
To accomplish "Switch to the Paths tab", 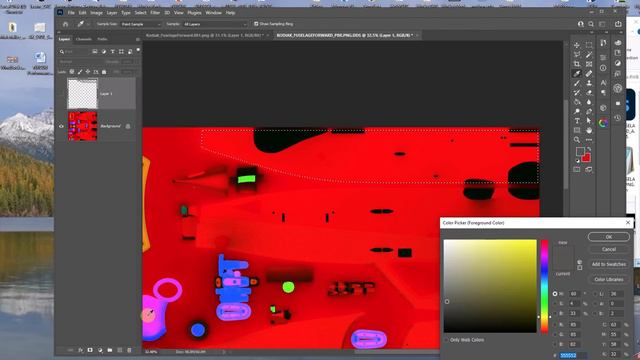I will [x=102, y=39].
